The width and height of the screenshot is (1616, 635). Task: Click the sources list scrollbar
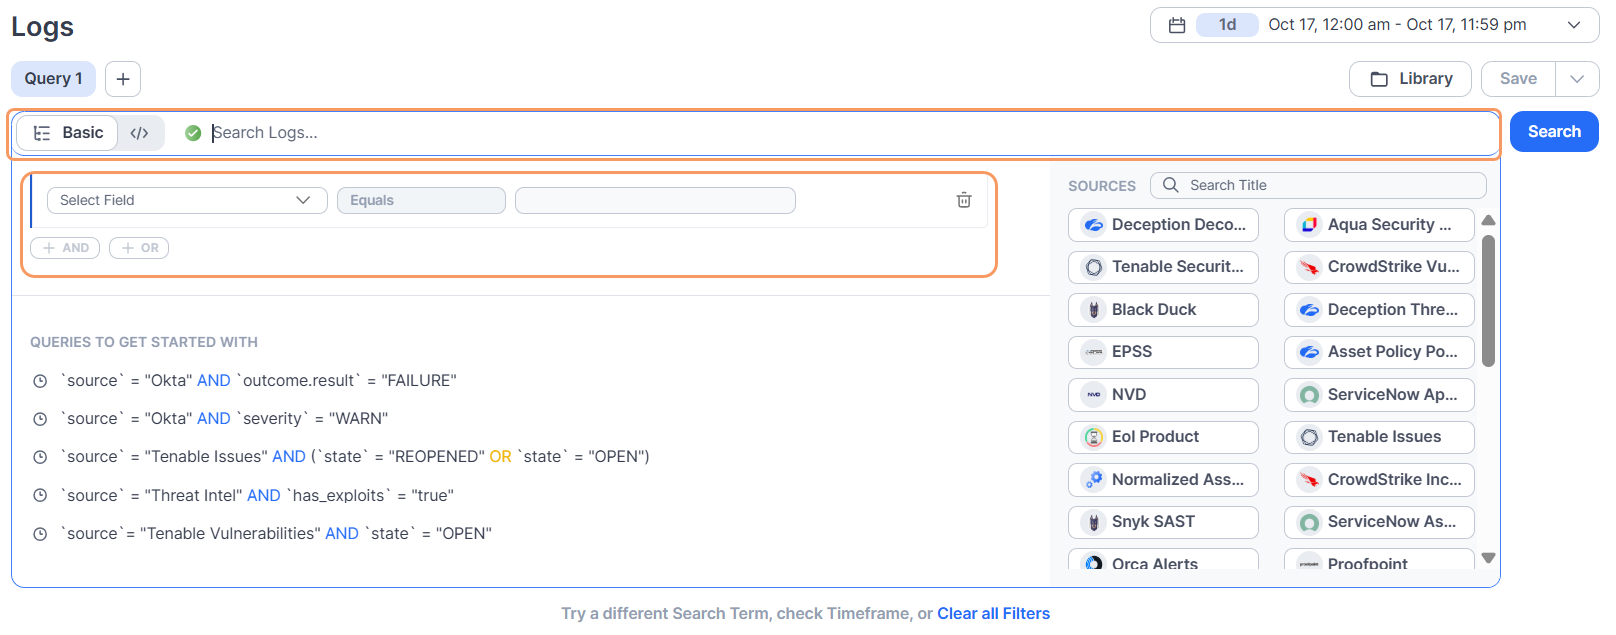(x=1488, y=301)
